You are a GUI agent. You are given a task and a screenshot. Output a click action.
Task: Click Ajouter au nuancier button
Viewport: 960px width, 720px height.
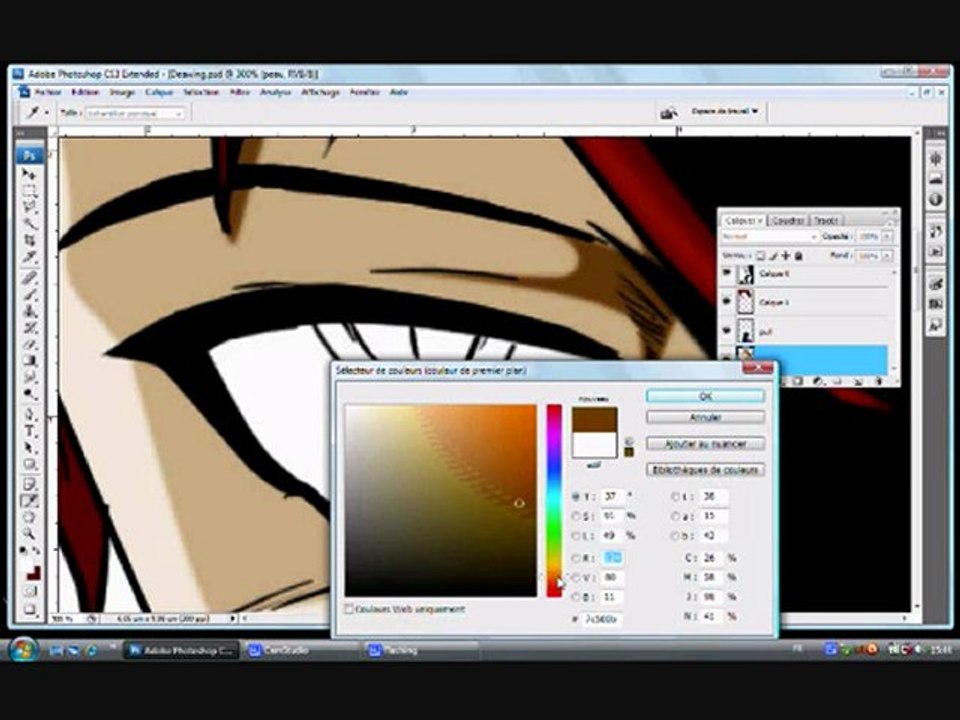pos(705,444)
